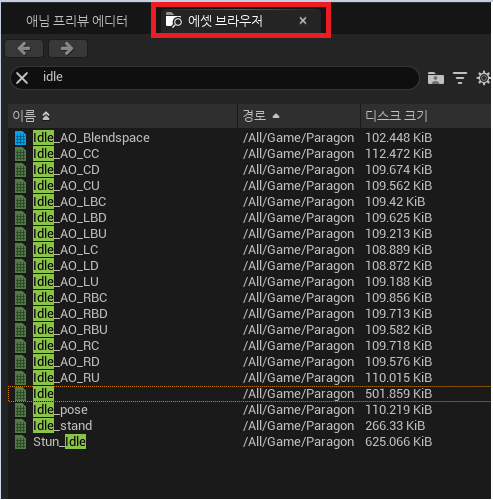Click the animation icon for Idle_AO_CU
The width and height of the screenshot is (493, 500).
click(20, 186)
